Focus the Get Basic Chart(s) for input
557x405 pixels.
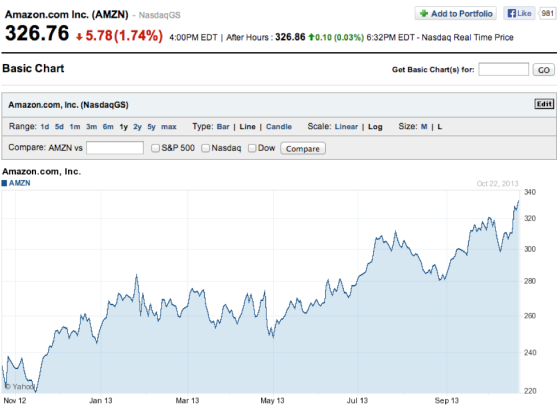pyautogui.click(x=503, y=69)
